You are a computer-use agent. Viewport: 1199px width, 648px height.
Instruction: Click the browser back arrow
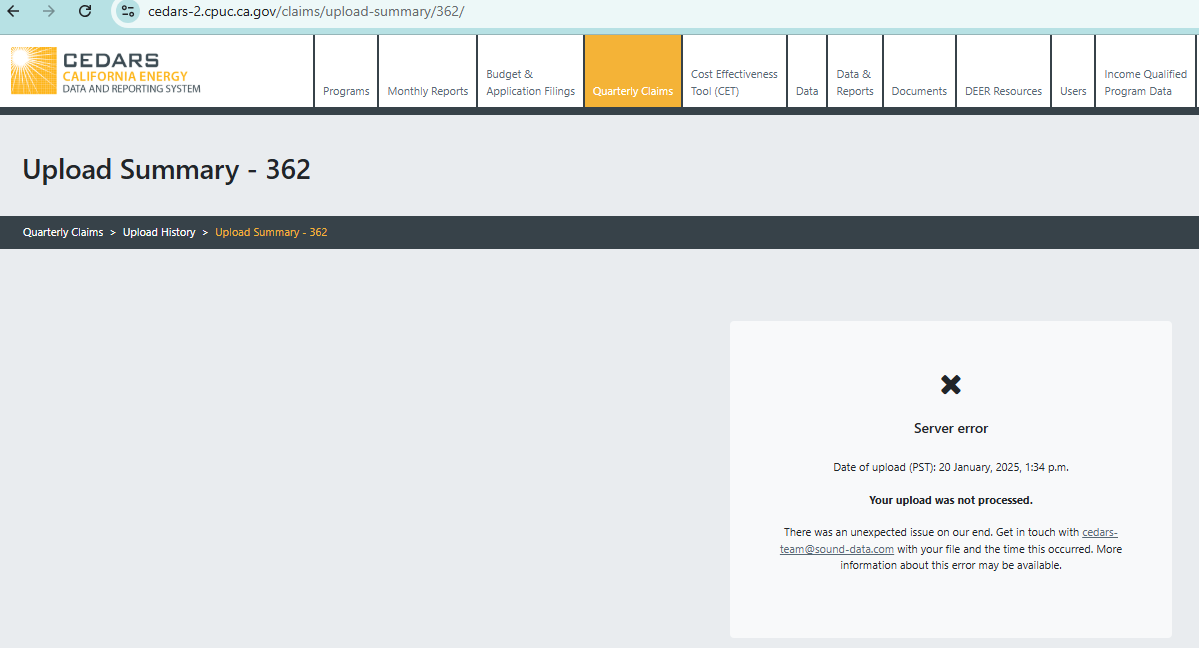point(14,11)
